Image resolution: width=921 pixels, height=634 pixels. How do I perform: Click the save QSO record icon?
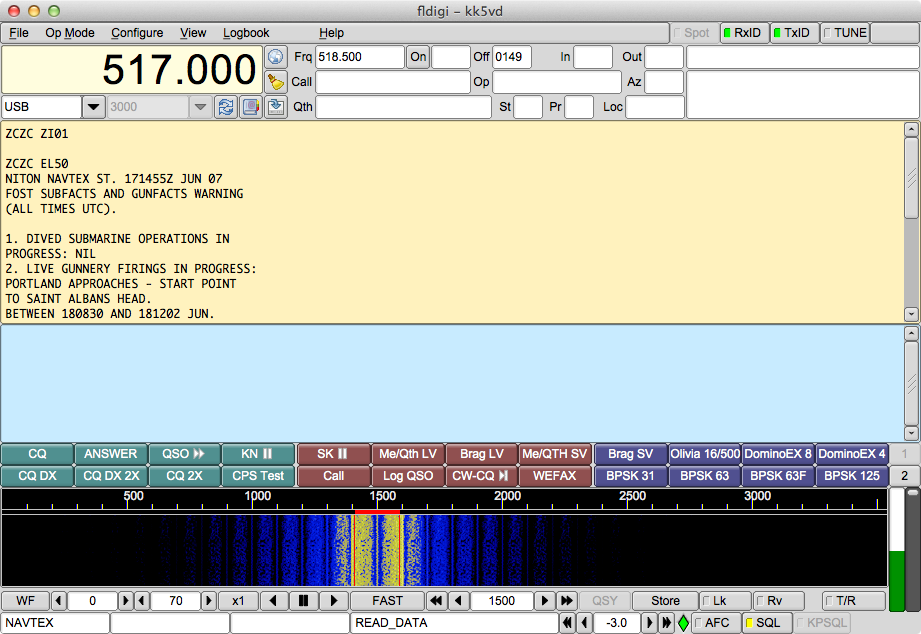coord(276,107)
